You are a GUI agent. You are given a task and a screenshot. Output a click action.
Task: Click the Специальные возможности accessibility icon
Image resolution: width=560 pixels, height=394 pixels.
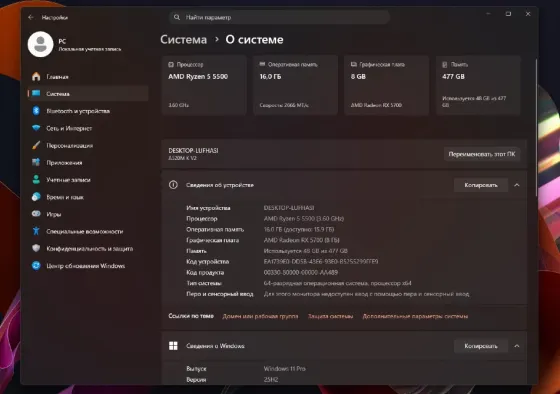click(36, 231)
